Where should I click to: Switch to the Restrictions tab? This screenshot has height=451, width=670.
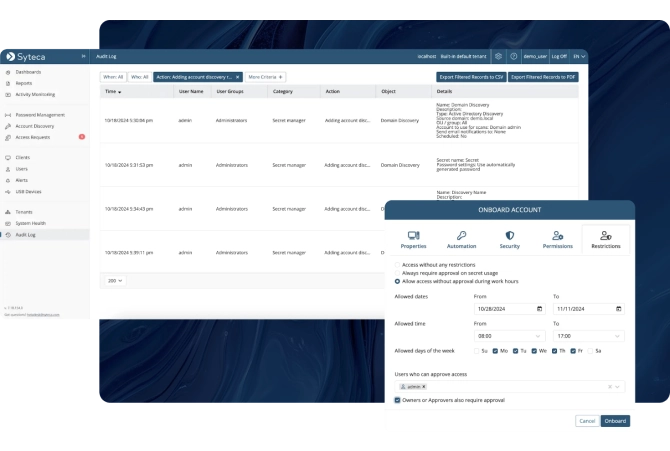[606, 240]
